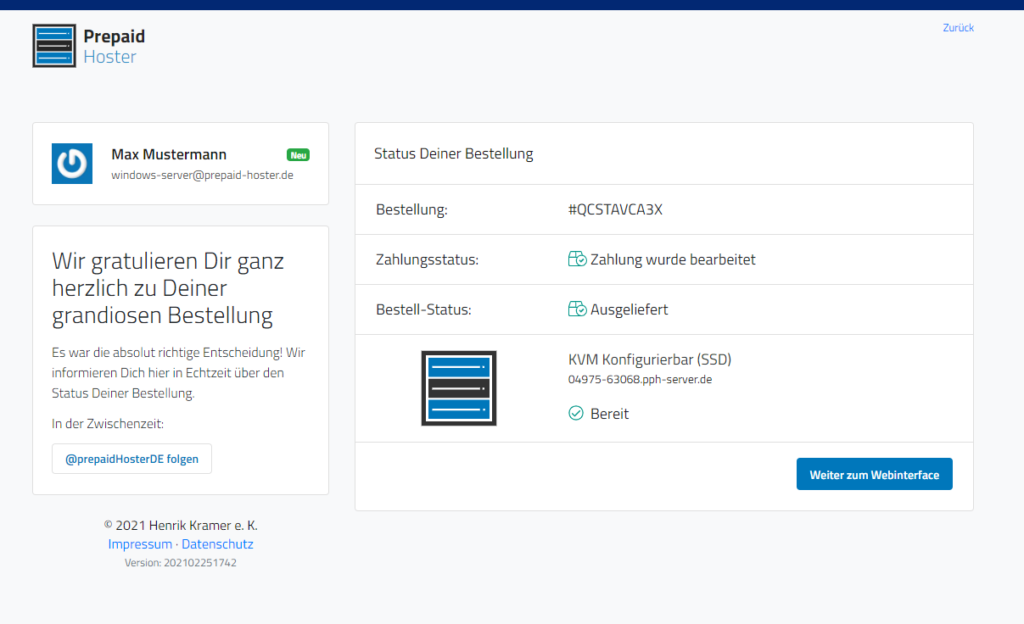Go back via the Zurück link
Image resolution: width=1024 pixels, height=624 pixels.
(958, 27)
